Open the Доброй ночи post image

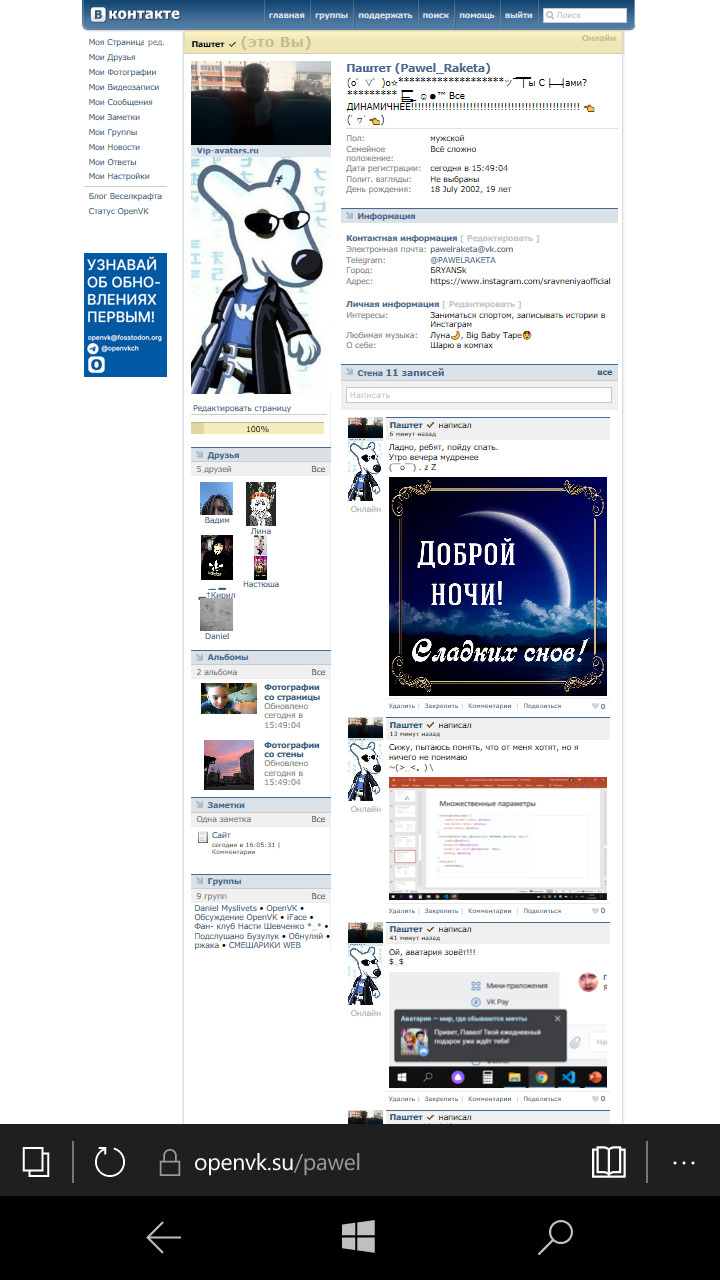pyautogui.click(x=497, y=586)
